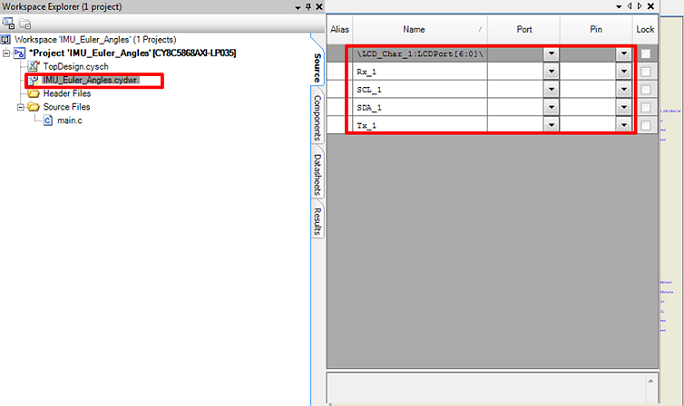This screenshot has height=406, width=684.
Task: Click the main.c file icon
Action: [48, 120]
